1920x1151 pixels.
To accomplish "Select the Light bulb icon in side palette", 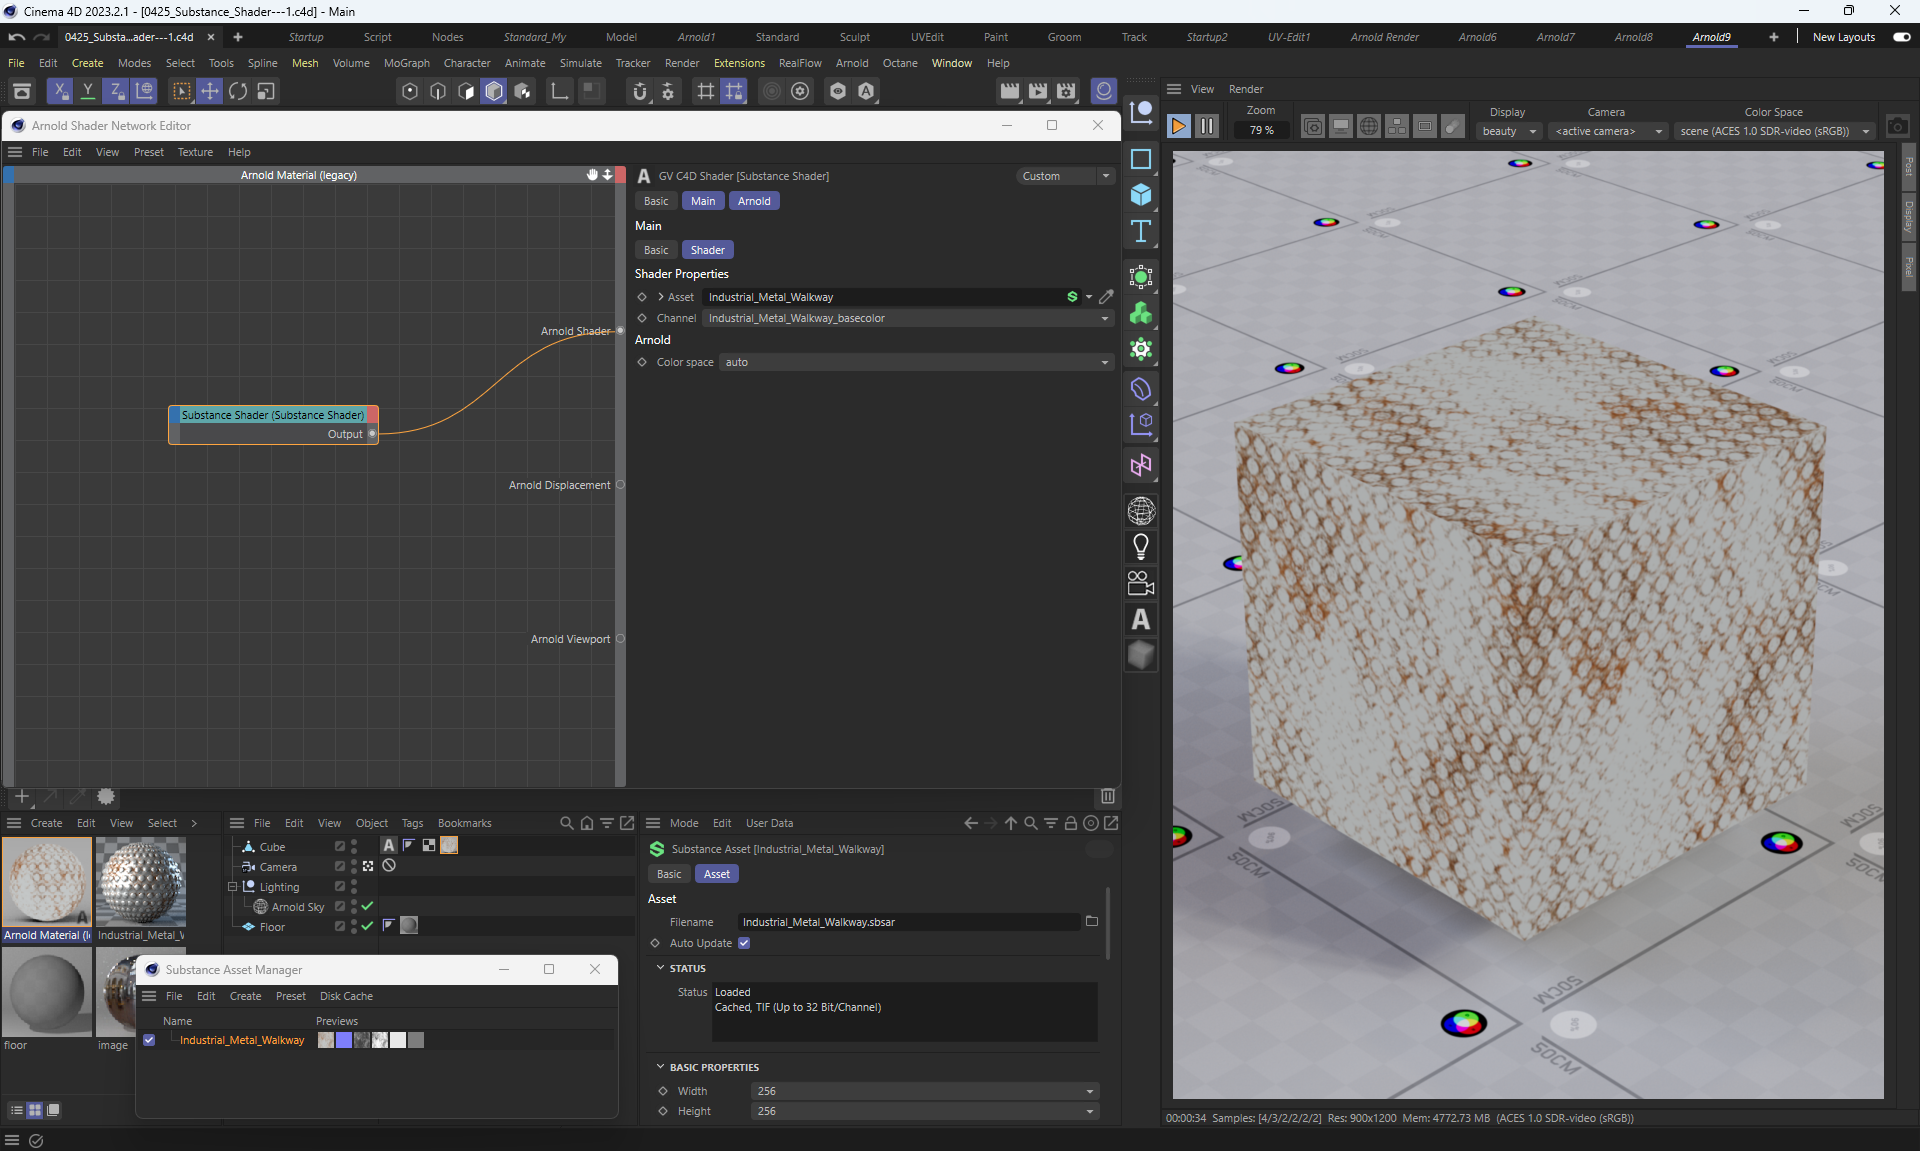I will [1141, 546].
